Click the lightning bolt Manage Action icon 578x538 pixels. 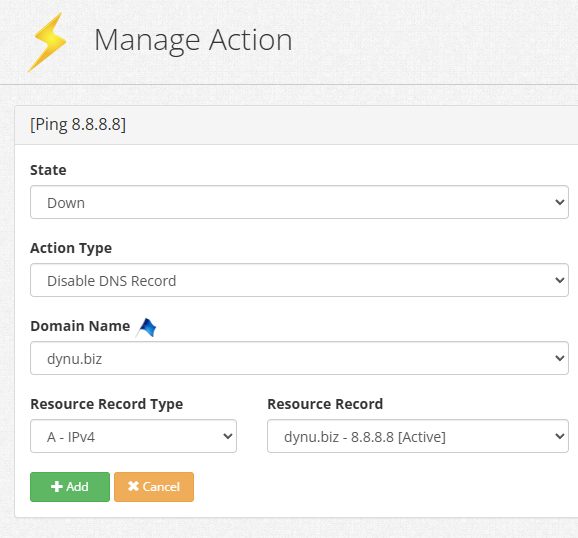click(x=48, y=42)
